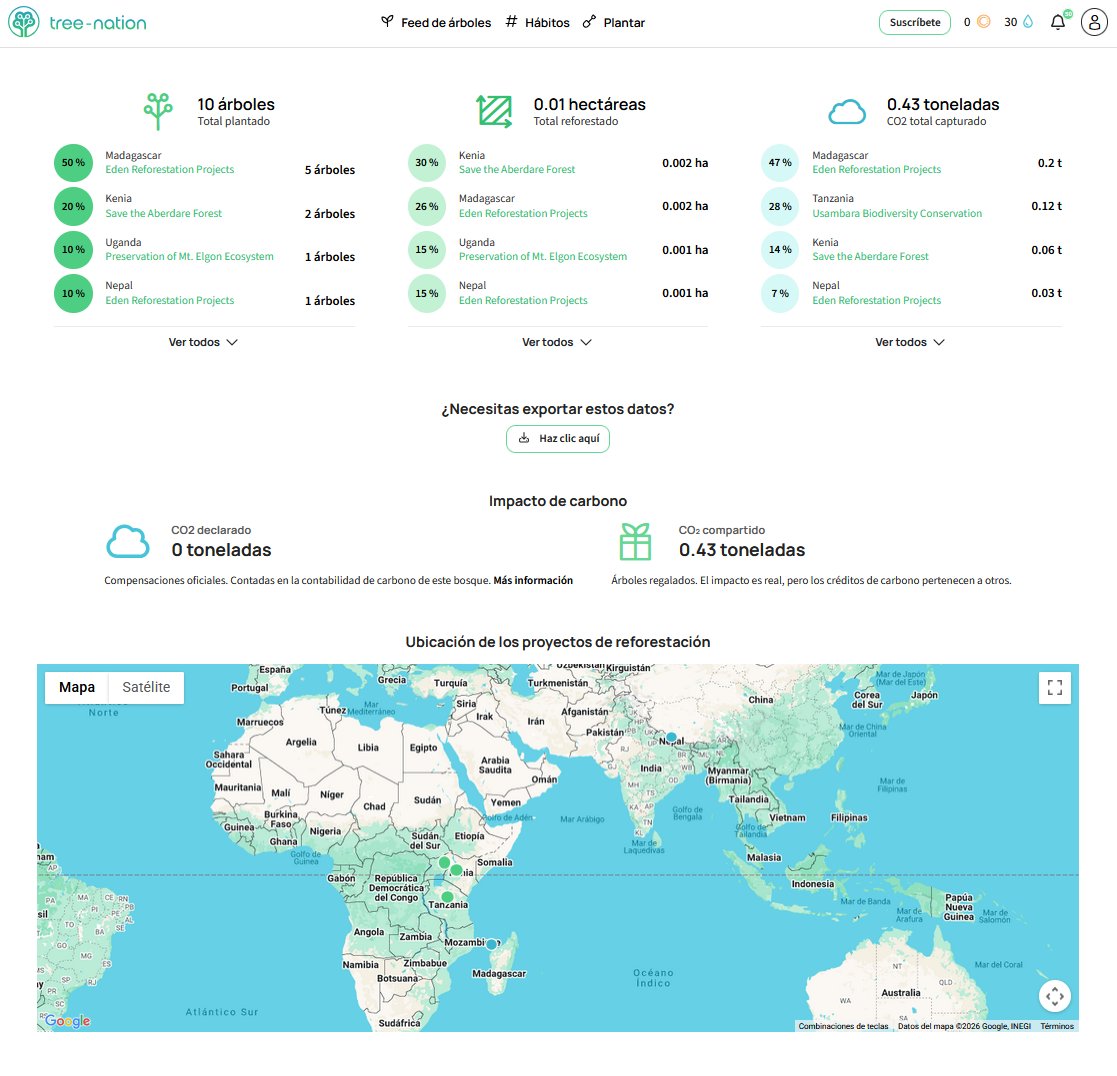1117x1076 pixels.
Task: Expand Ver todos under CO2 captured
Action: tap(910, 342)
